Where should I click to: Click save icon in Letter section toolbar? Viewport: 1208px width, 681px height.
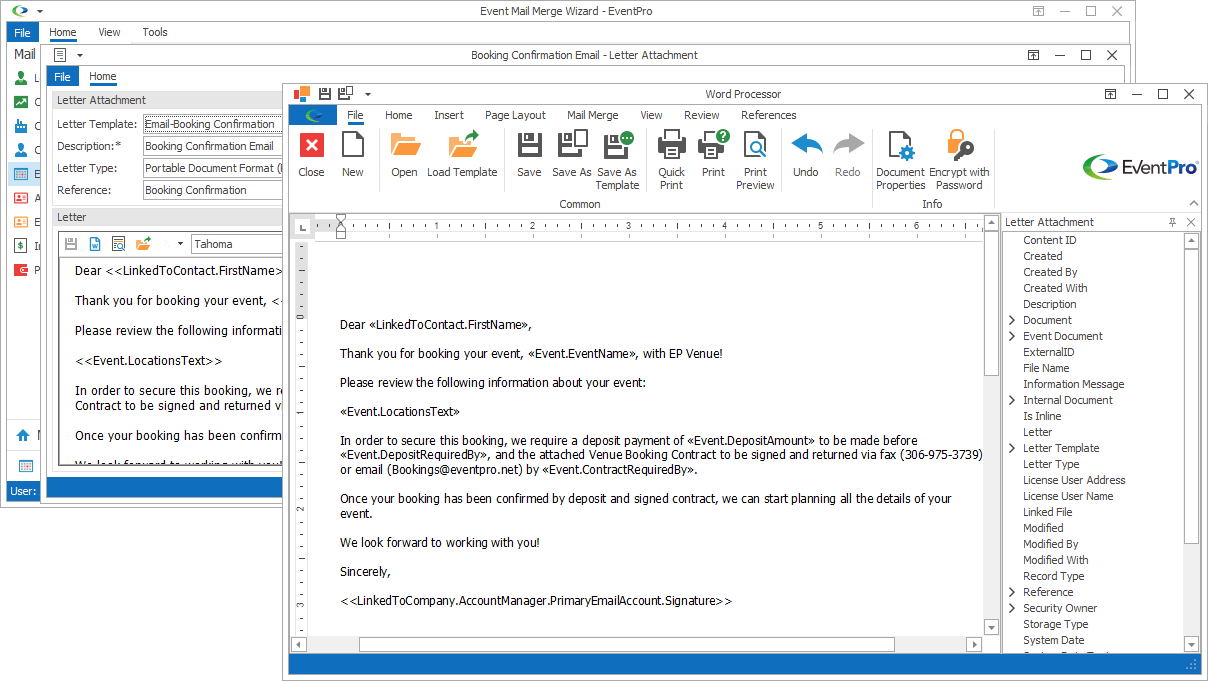pos(72,244)
